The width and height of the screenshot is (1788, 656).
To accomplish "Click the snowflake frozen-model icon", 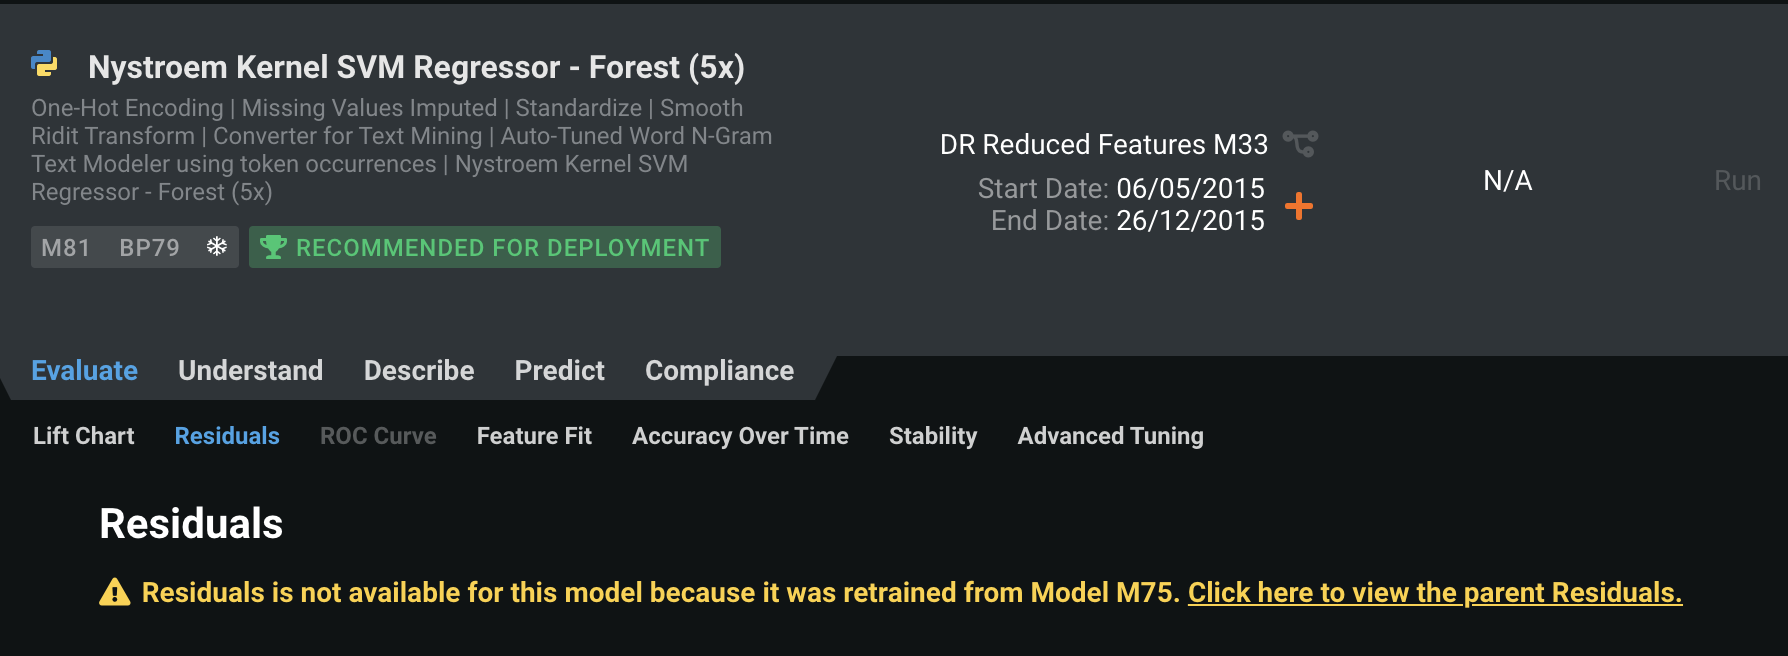I will click(216, 247).
